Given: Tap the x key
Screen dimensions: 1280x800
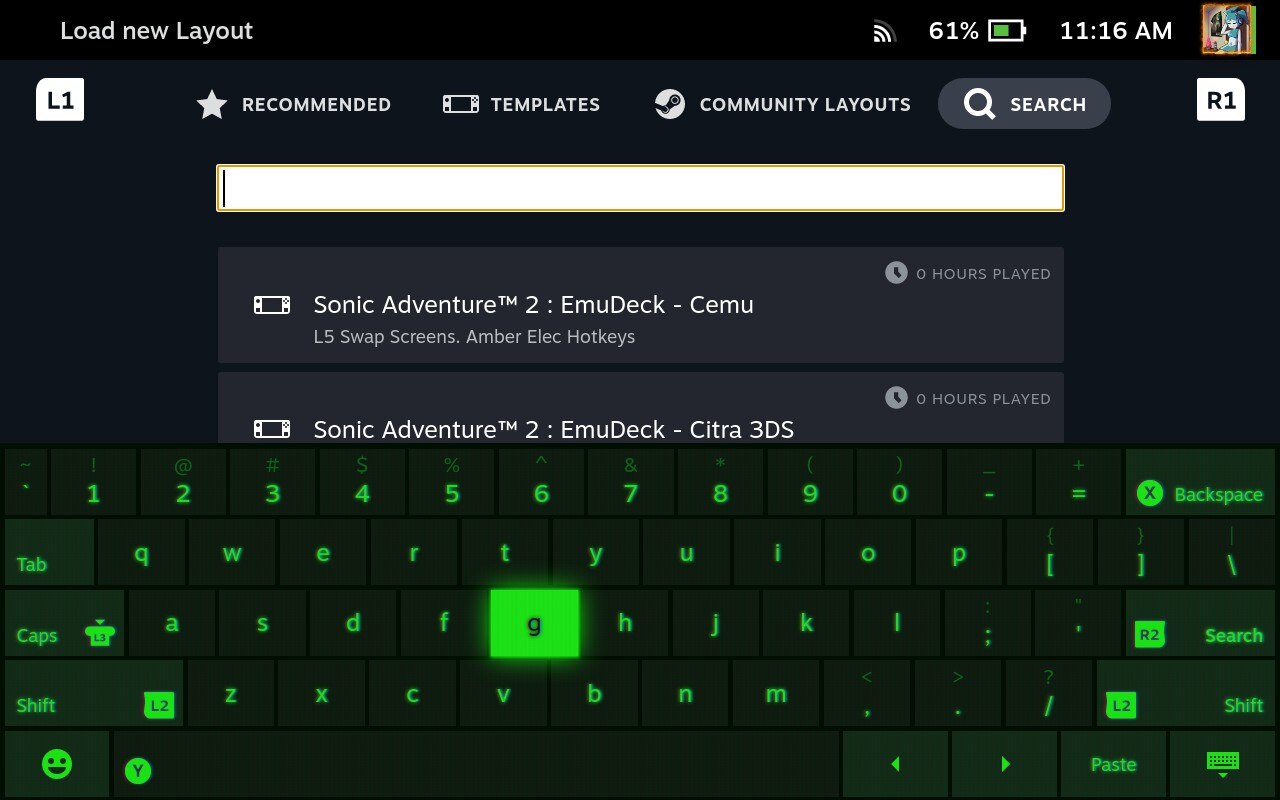Looking at the screenshot, I should click(322, 693).
